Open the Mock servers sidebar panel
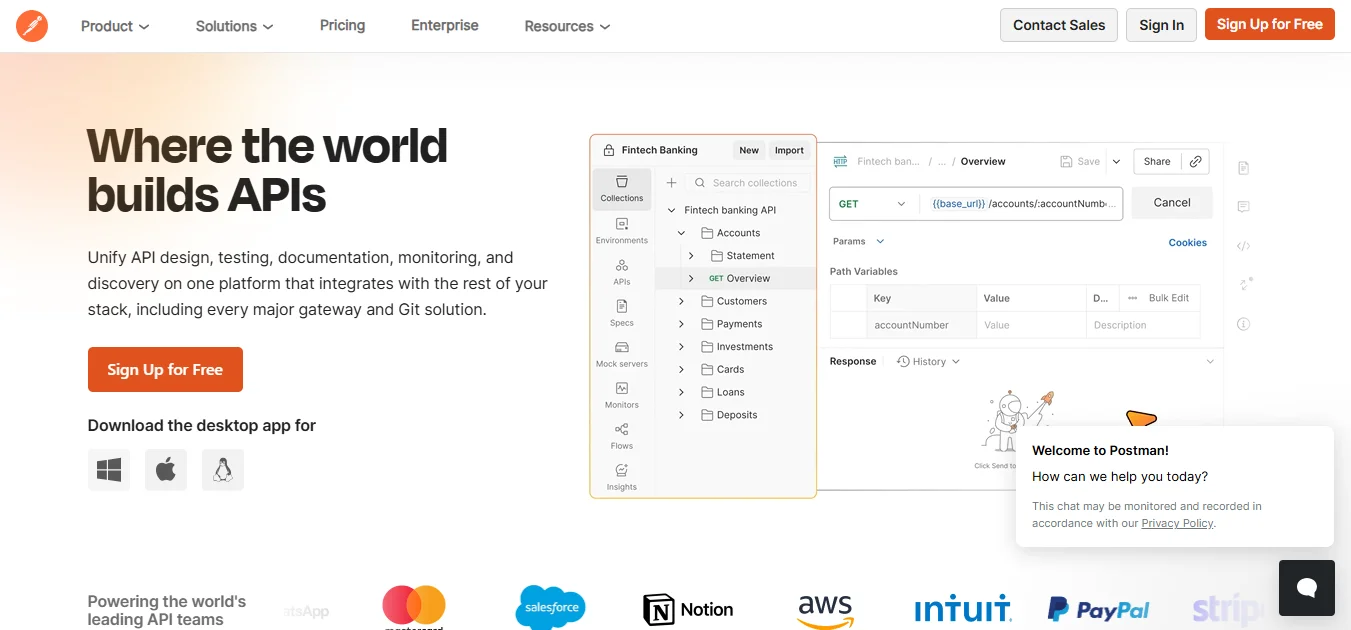Viewport: 1351px width, 630px height. tap(622, 354)
